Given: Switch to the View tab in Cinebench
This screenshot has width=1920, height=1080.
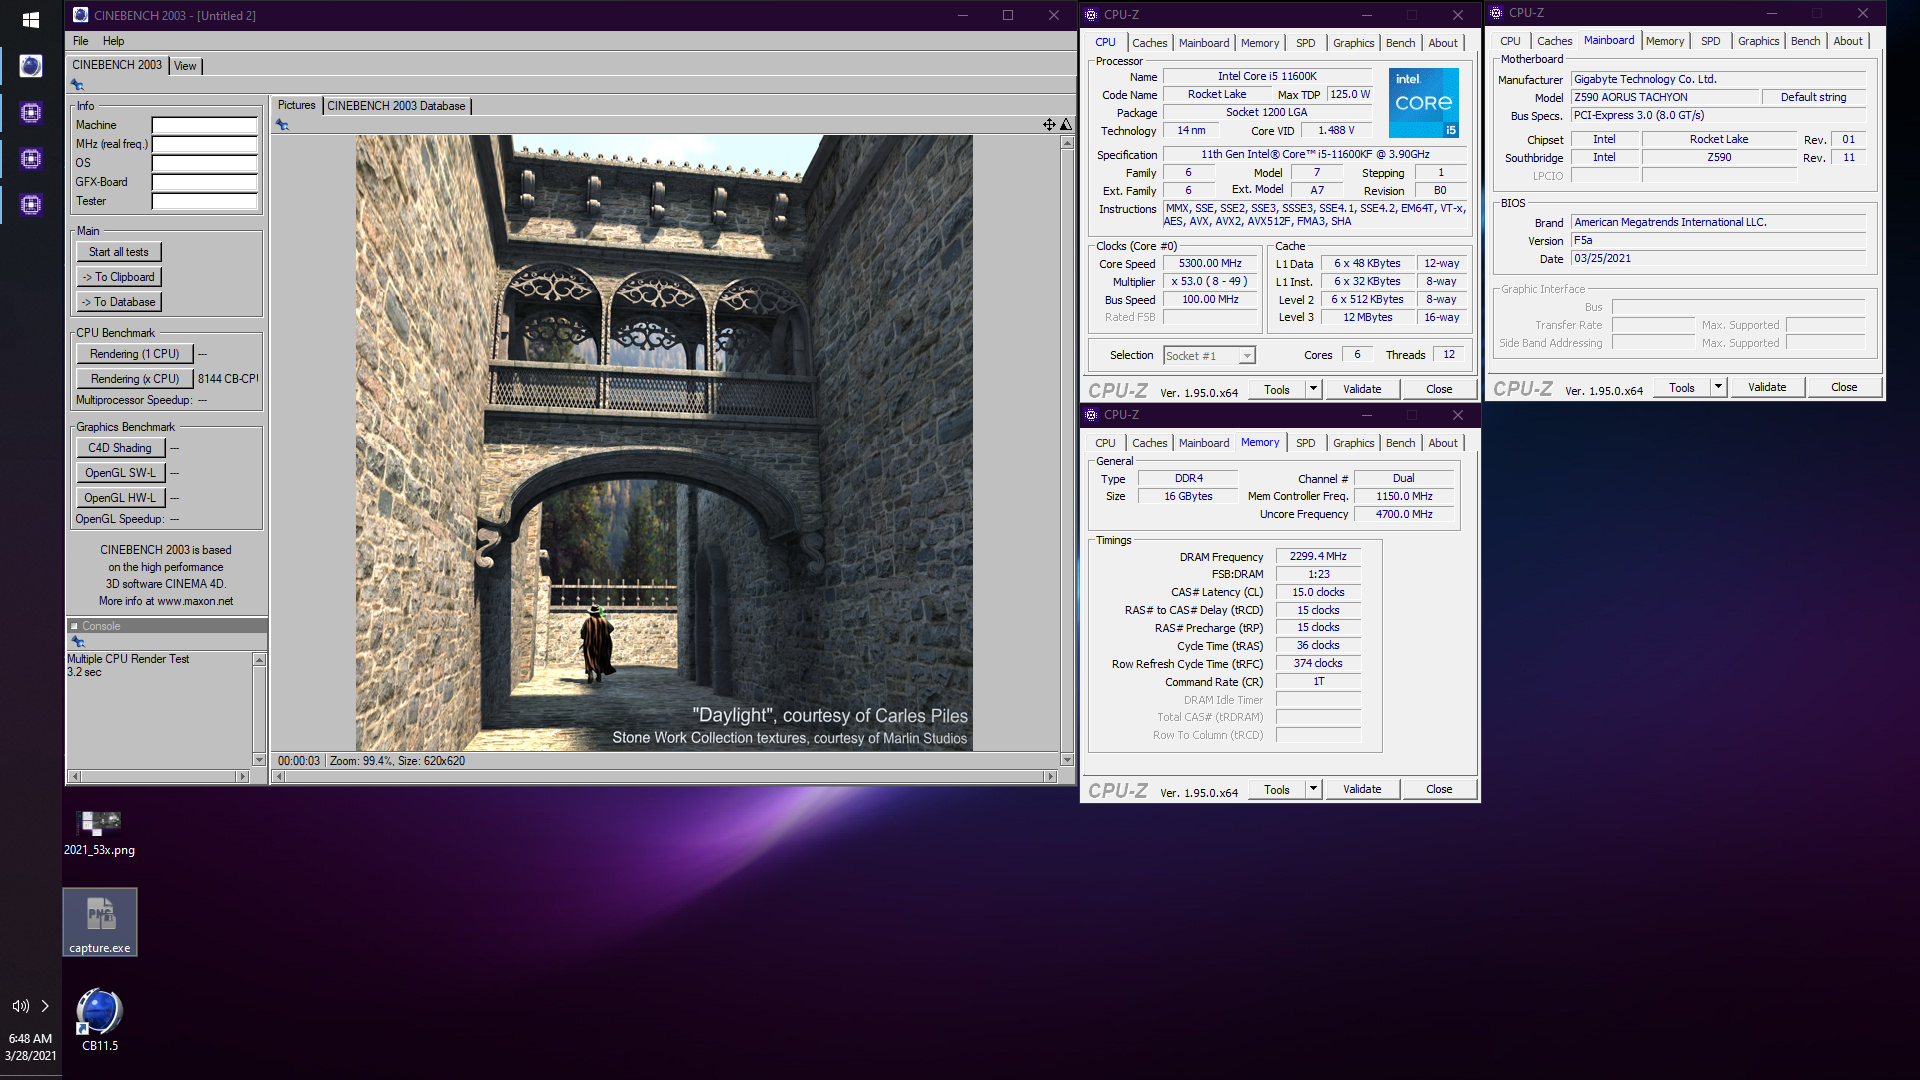Looking at the screenshot, I should (x=185, y=66).
